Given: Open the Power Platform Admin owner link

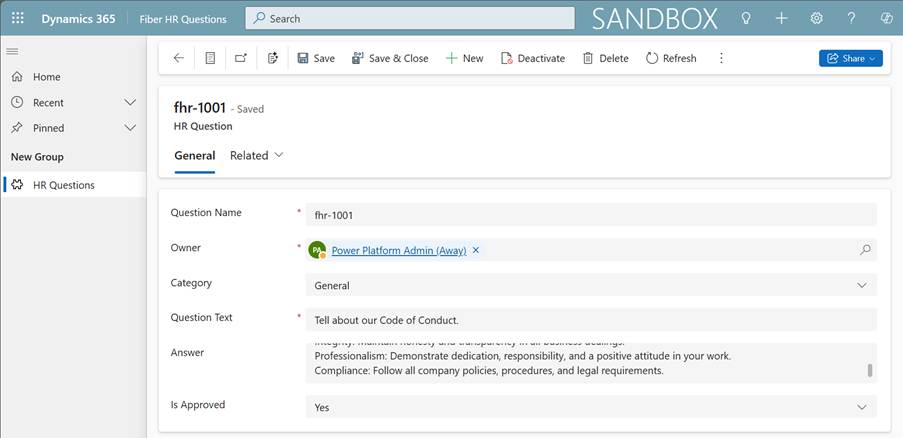Looking at the screenshot, I should tap(398, 250).
